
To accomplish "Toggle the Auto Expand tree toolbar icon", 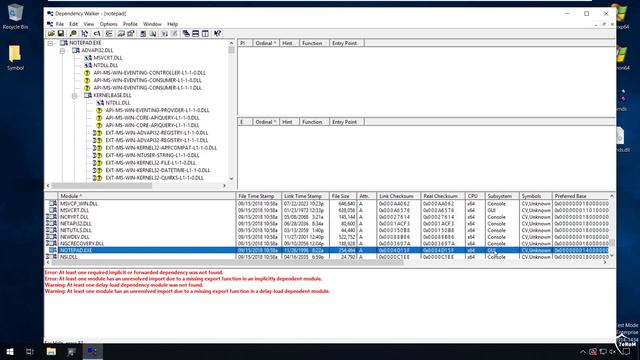I will click(84, 33).
